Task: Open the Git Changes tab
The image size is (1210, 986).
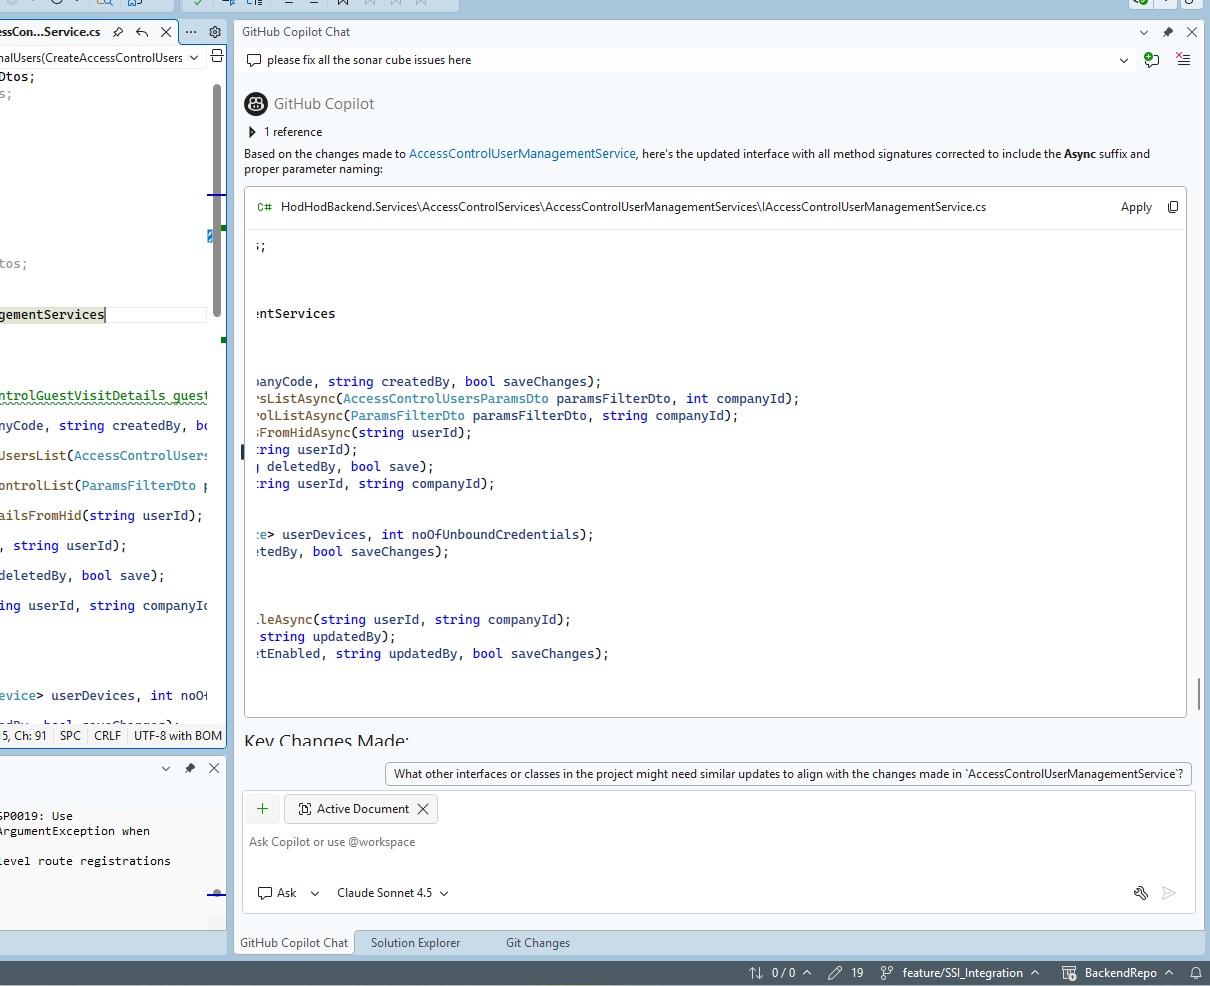Action: tap(537, 942)
